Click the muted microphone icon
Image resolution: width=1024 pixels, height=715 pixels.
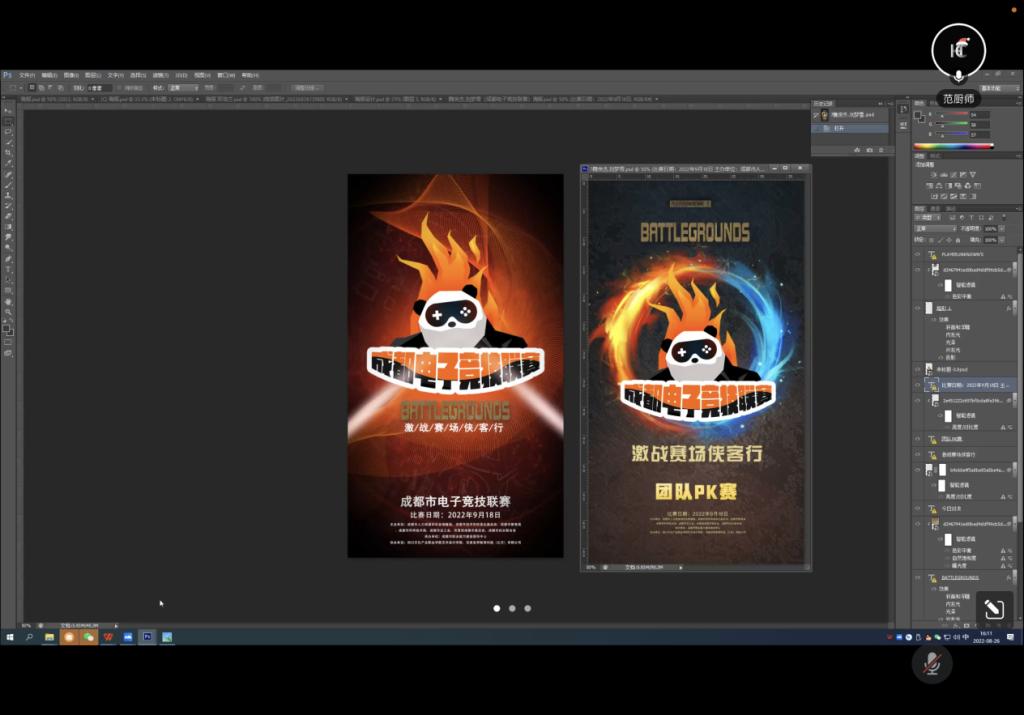pyautogui.click(x=932, y=663)
